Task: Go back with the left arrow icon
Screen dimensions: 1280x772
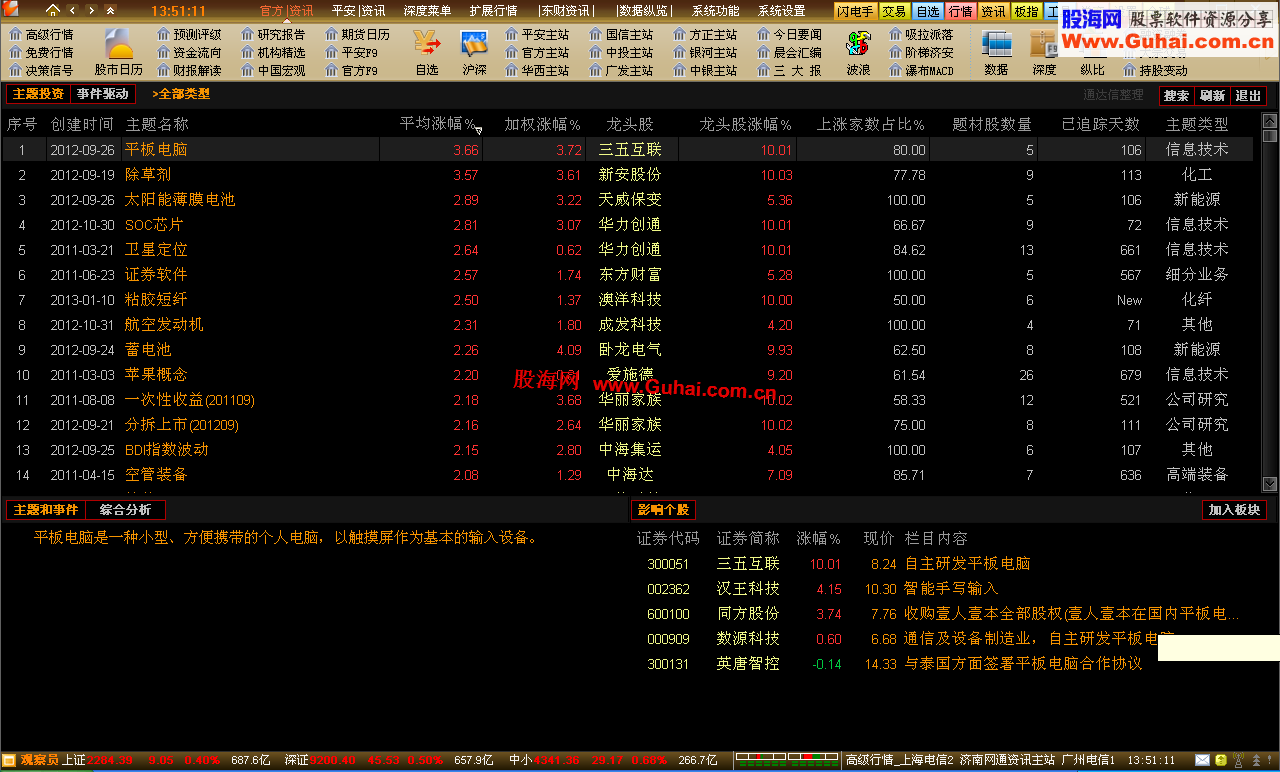Action: (x=72, y=11)
